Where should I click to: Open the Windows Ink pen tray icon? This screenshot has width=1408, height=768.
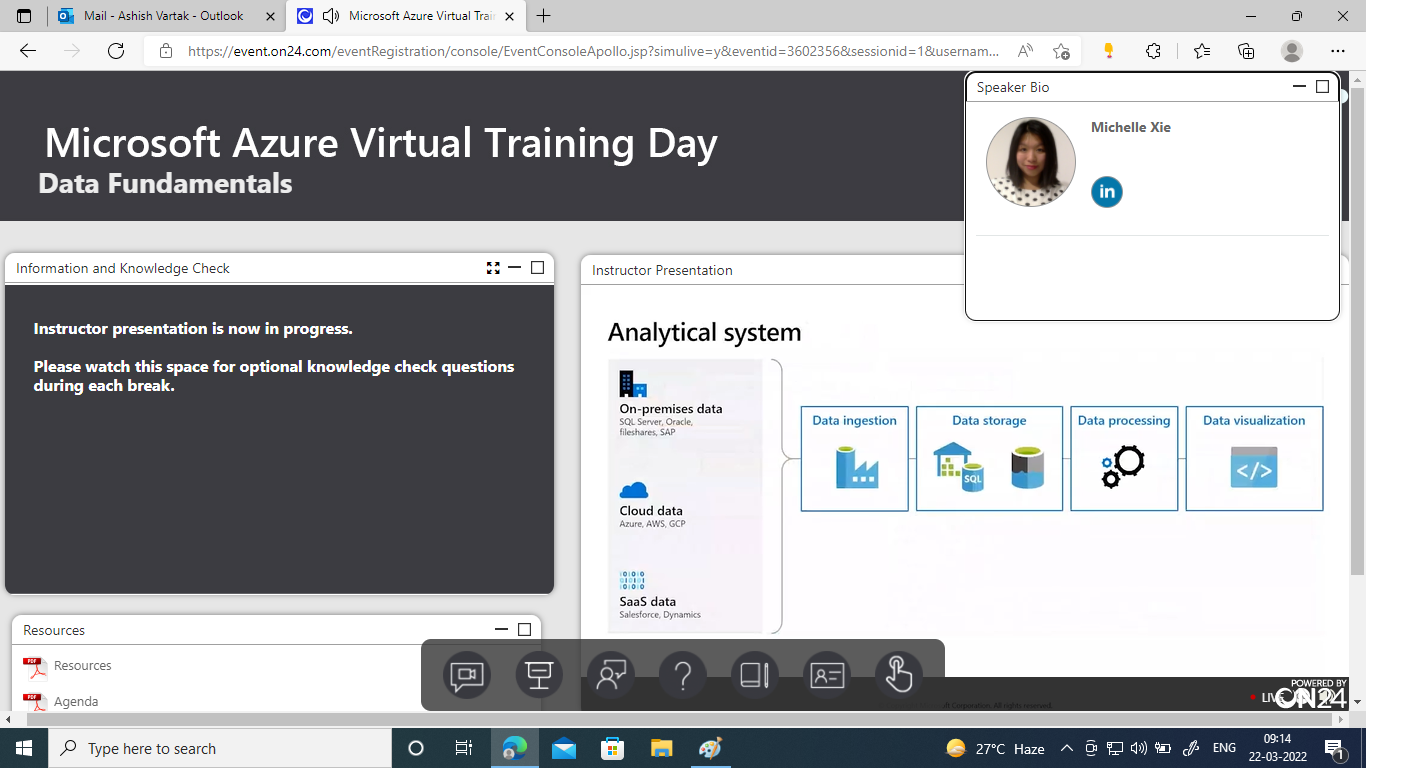(x=1191, y=748)
